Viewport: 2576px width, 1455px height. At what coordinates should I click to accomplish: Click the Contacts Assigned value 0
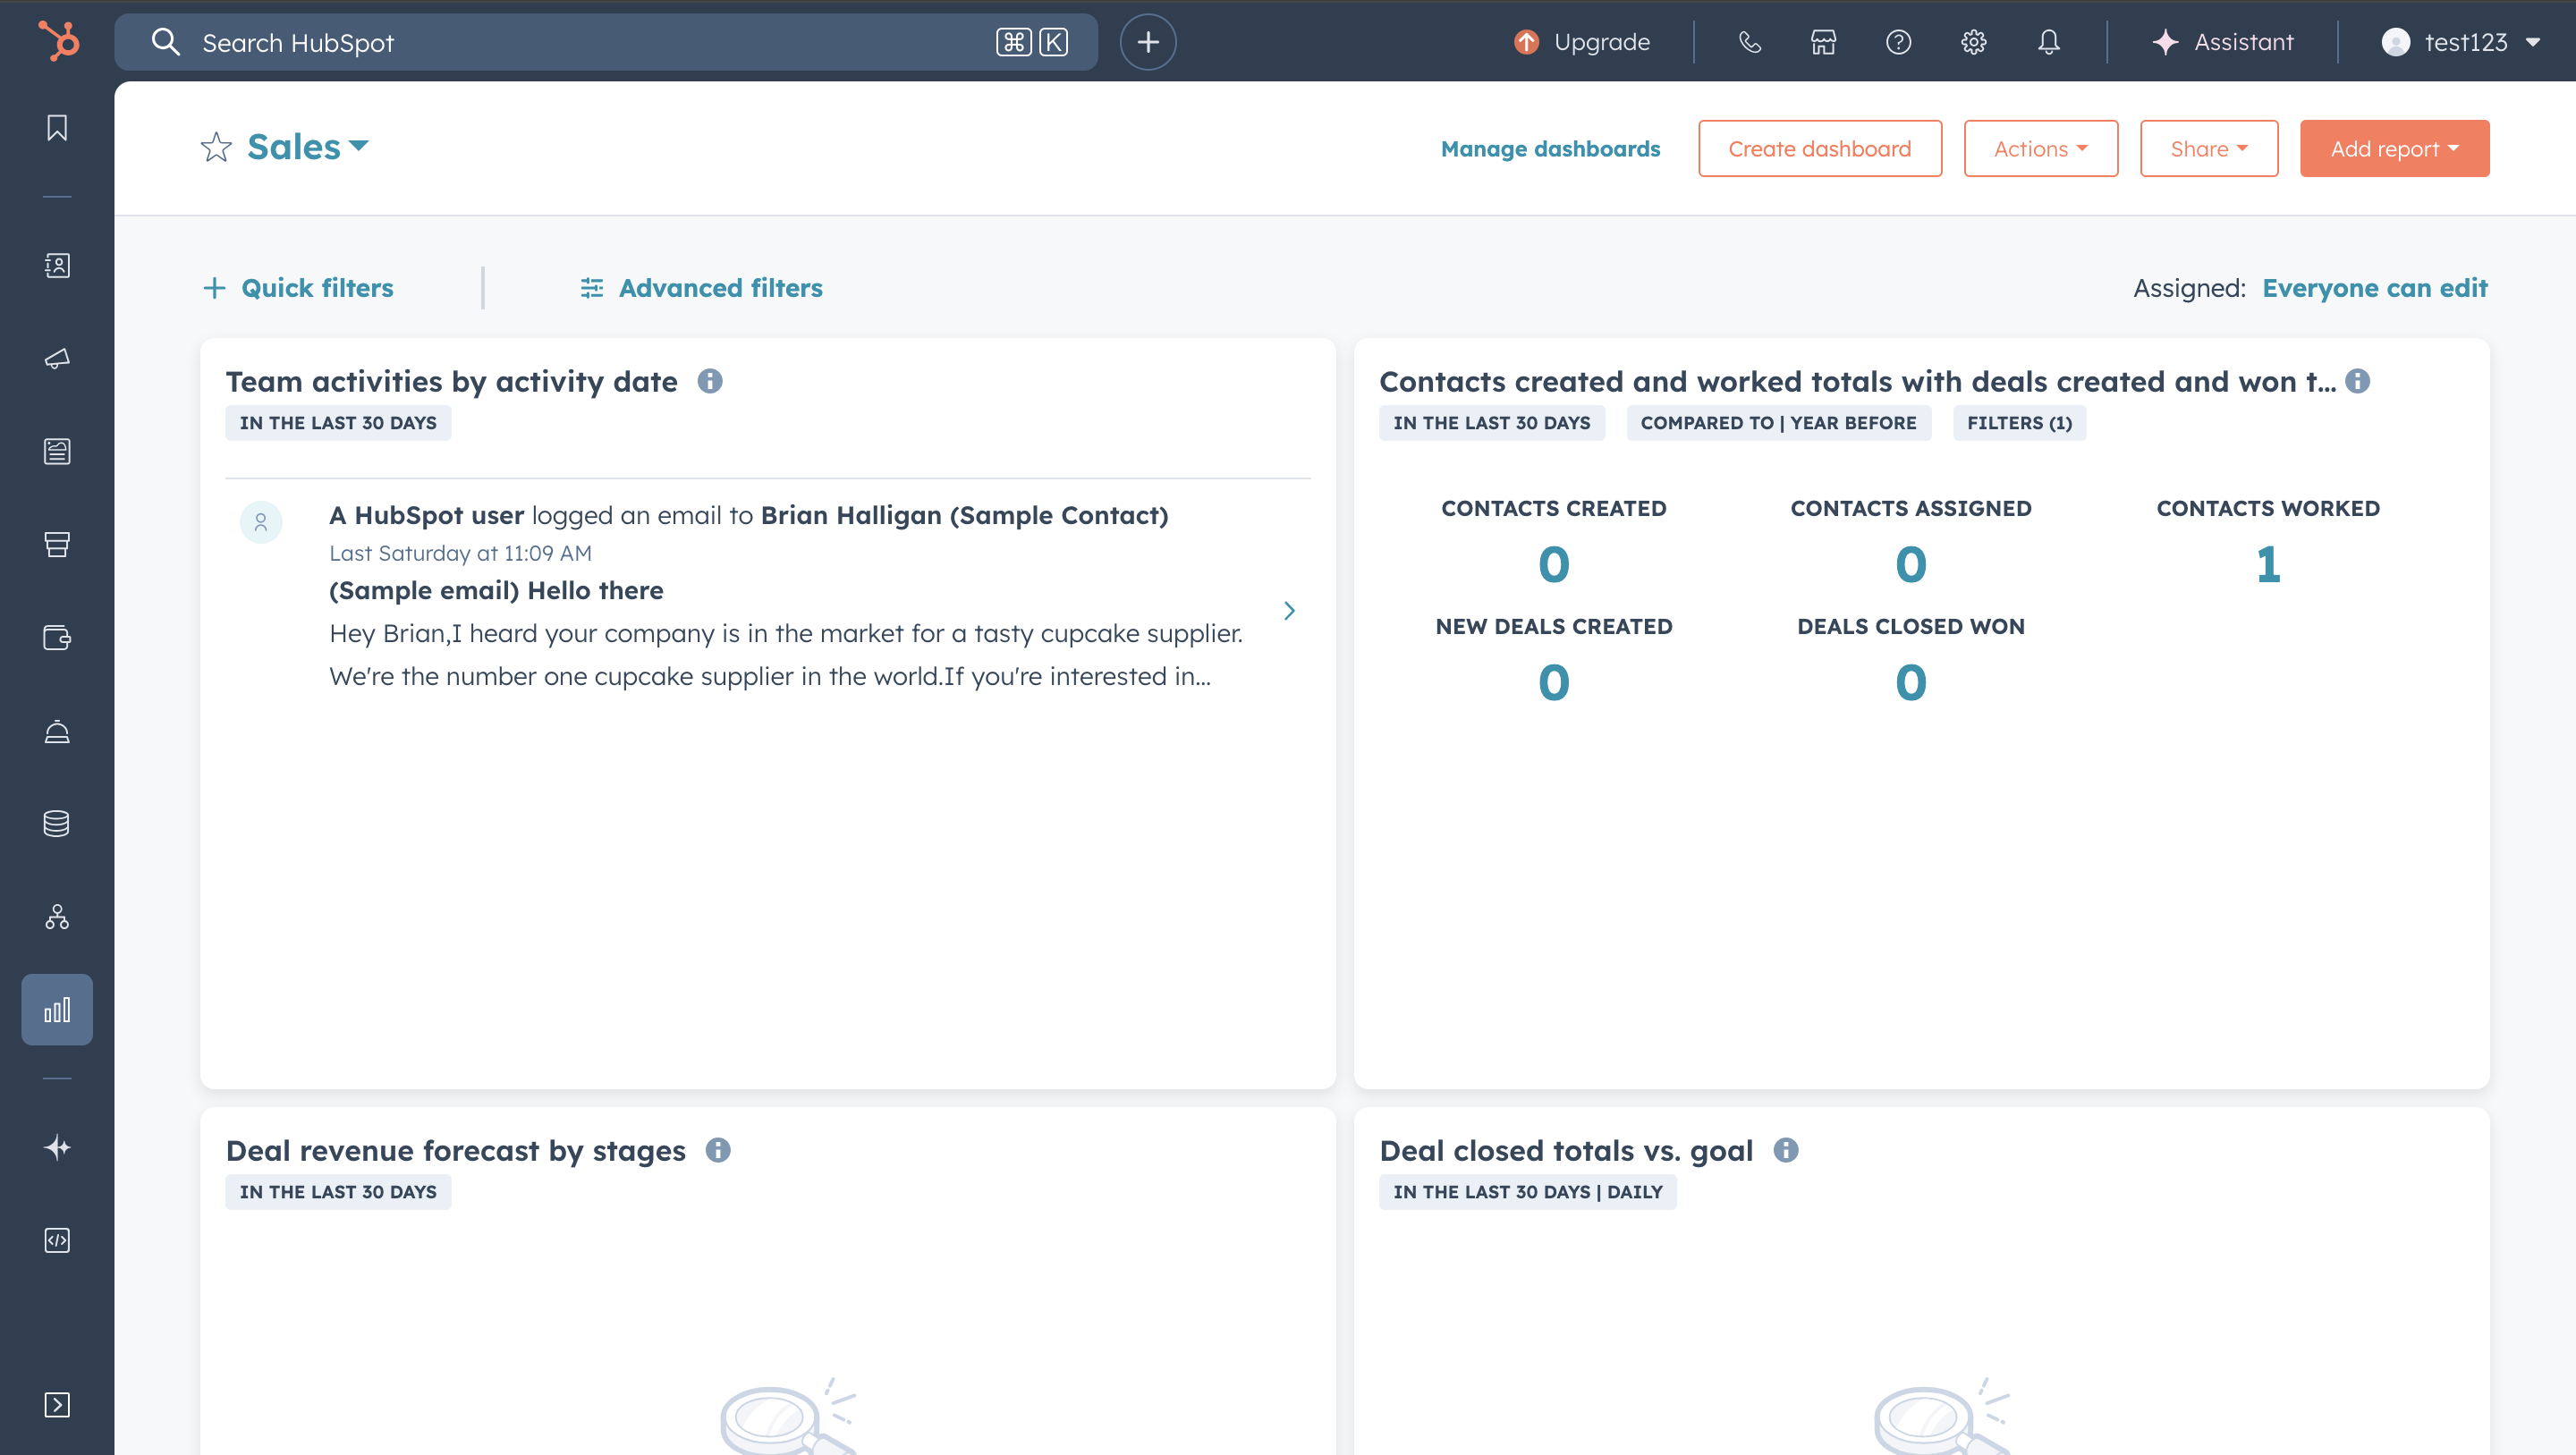[x=1910, y=565]
